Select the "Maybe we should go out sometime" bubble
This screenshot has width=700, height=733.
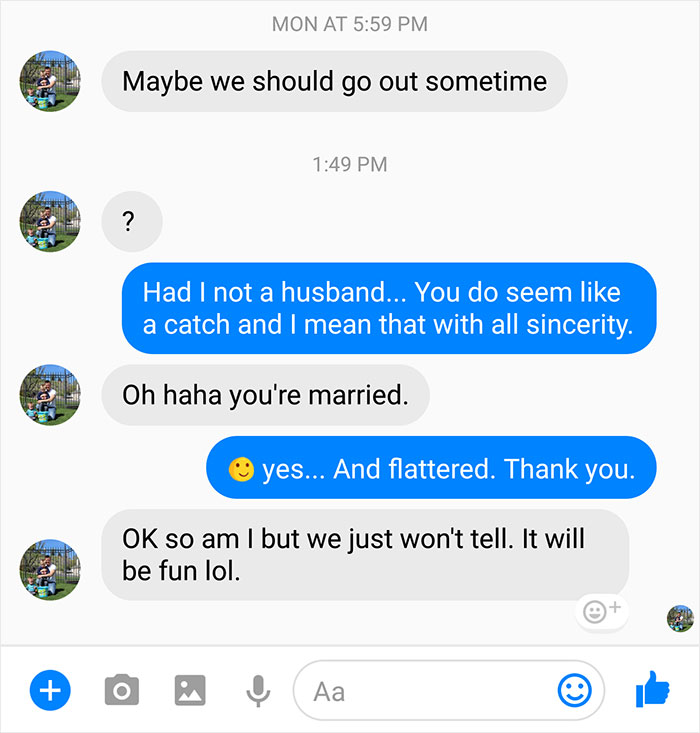[334, 81]
